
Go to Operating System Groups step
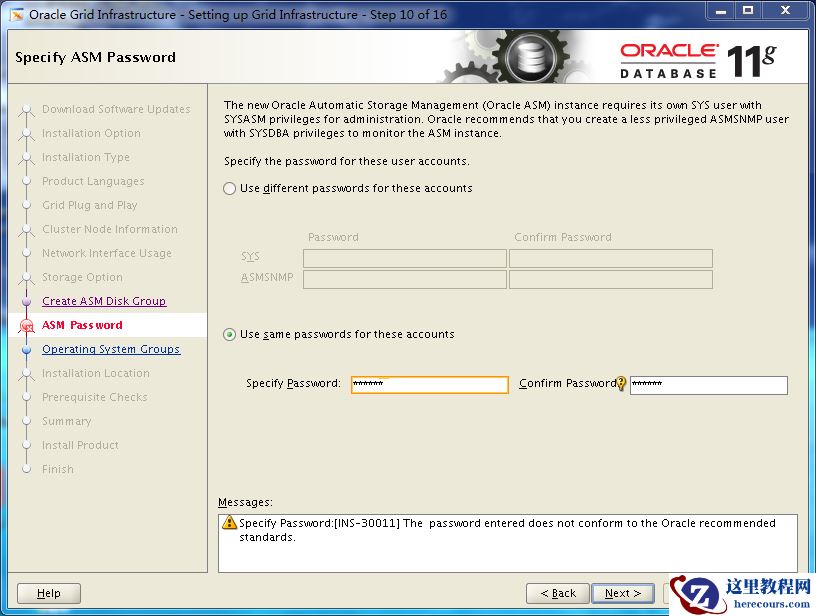tap(111, 349)
